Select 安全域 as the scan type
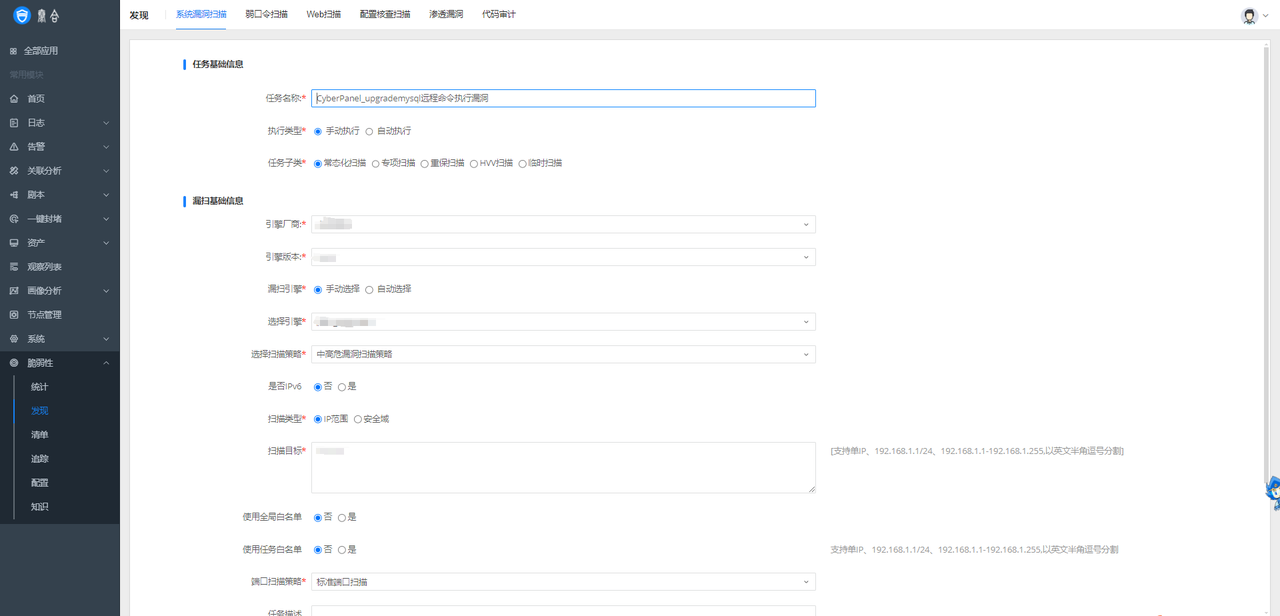 [x=358, y=419]
